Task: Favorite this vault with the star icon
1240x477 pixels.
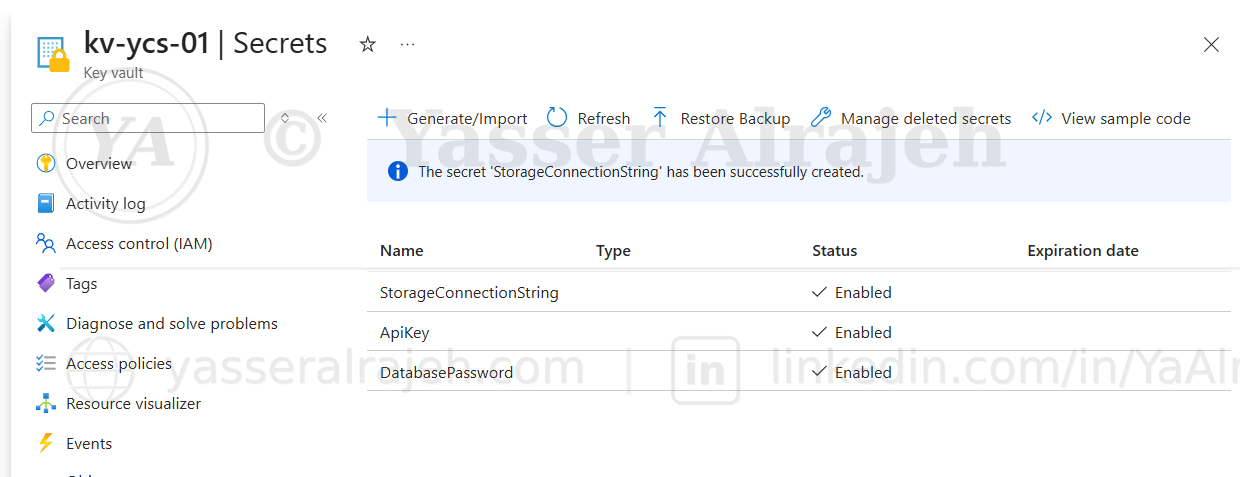Action: pyautogui.click(x=367, y=44)
